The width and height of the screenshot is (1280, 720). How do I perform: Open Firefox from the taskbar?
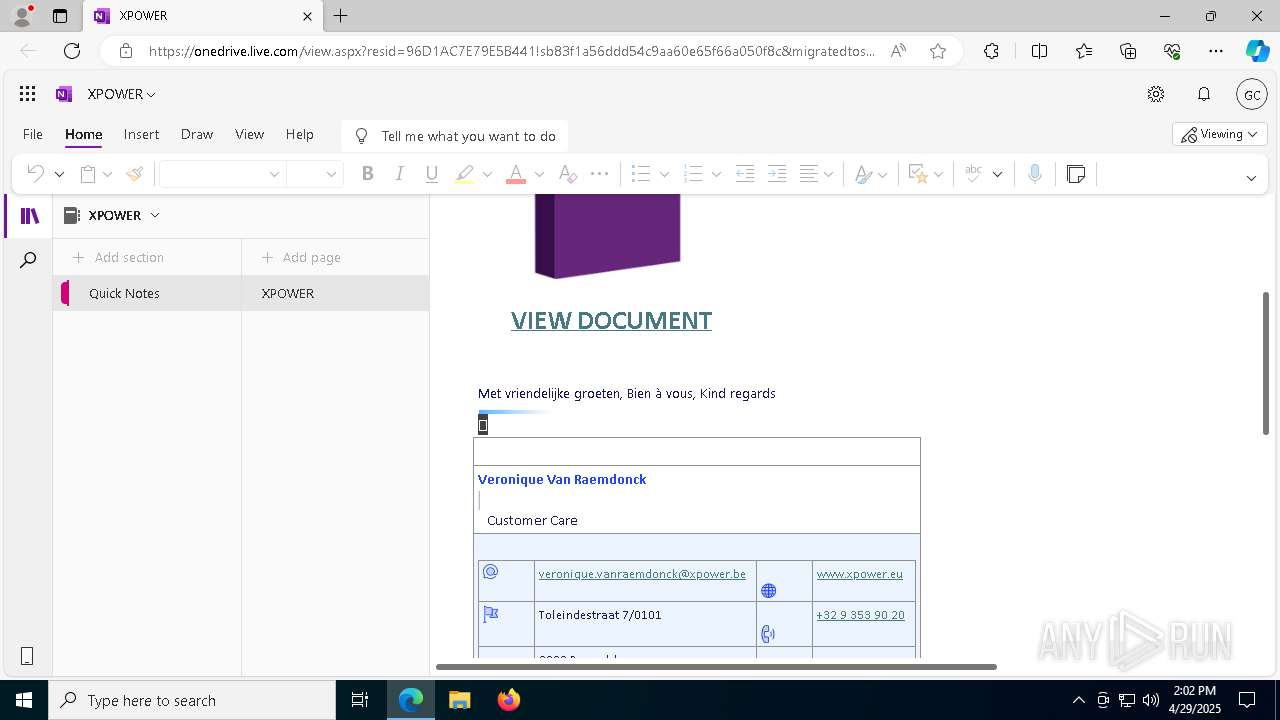[509, 700]
